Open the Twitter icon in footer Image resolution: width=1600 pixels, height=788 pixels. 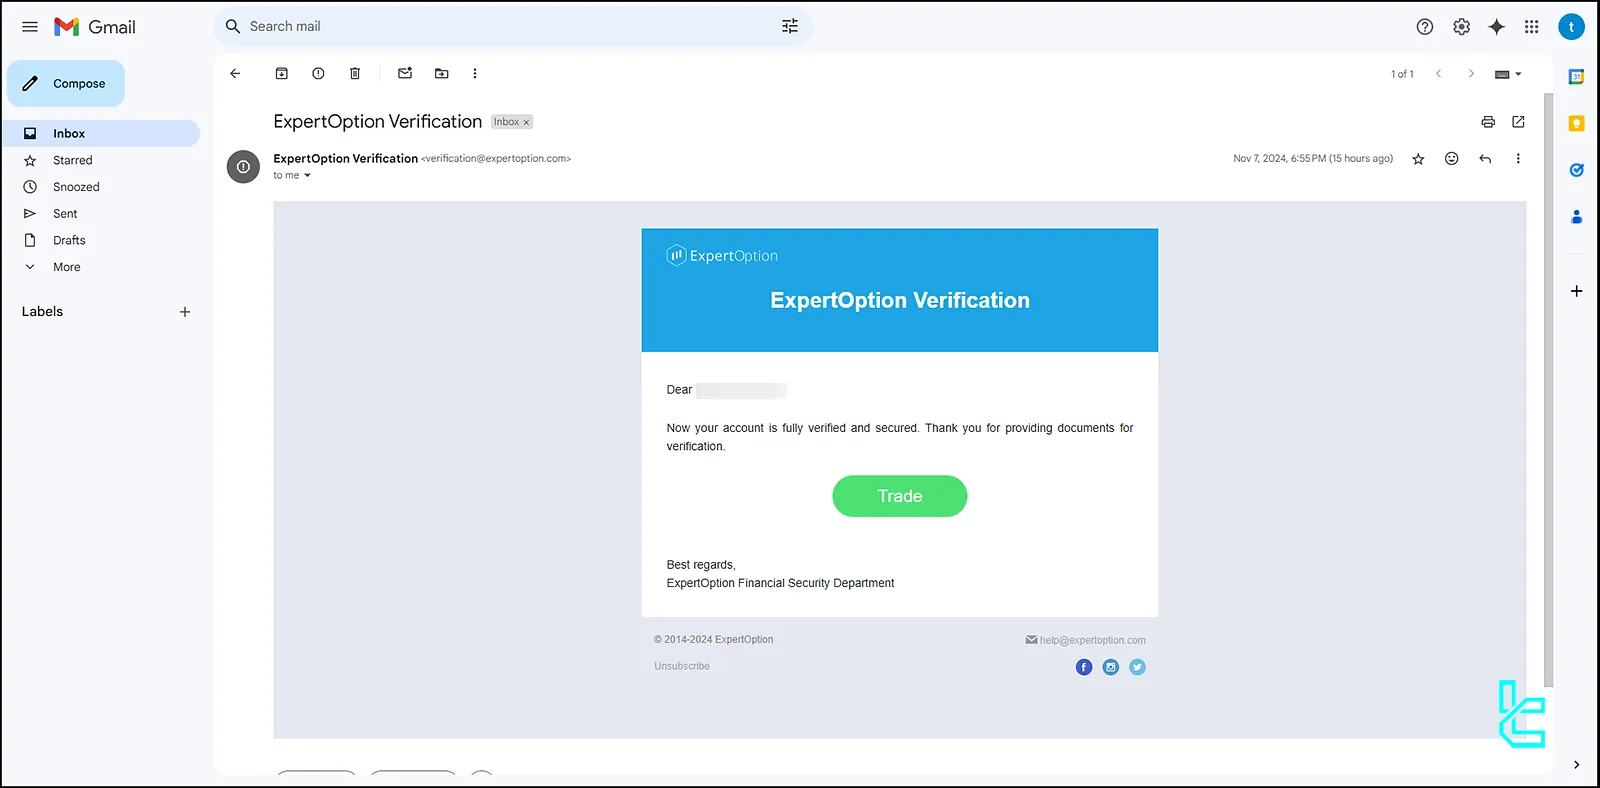click(x=1138, y=667)
